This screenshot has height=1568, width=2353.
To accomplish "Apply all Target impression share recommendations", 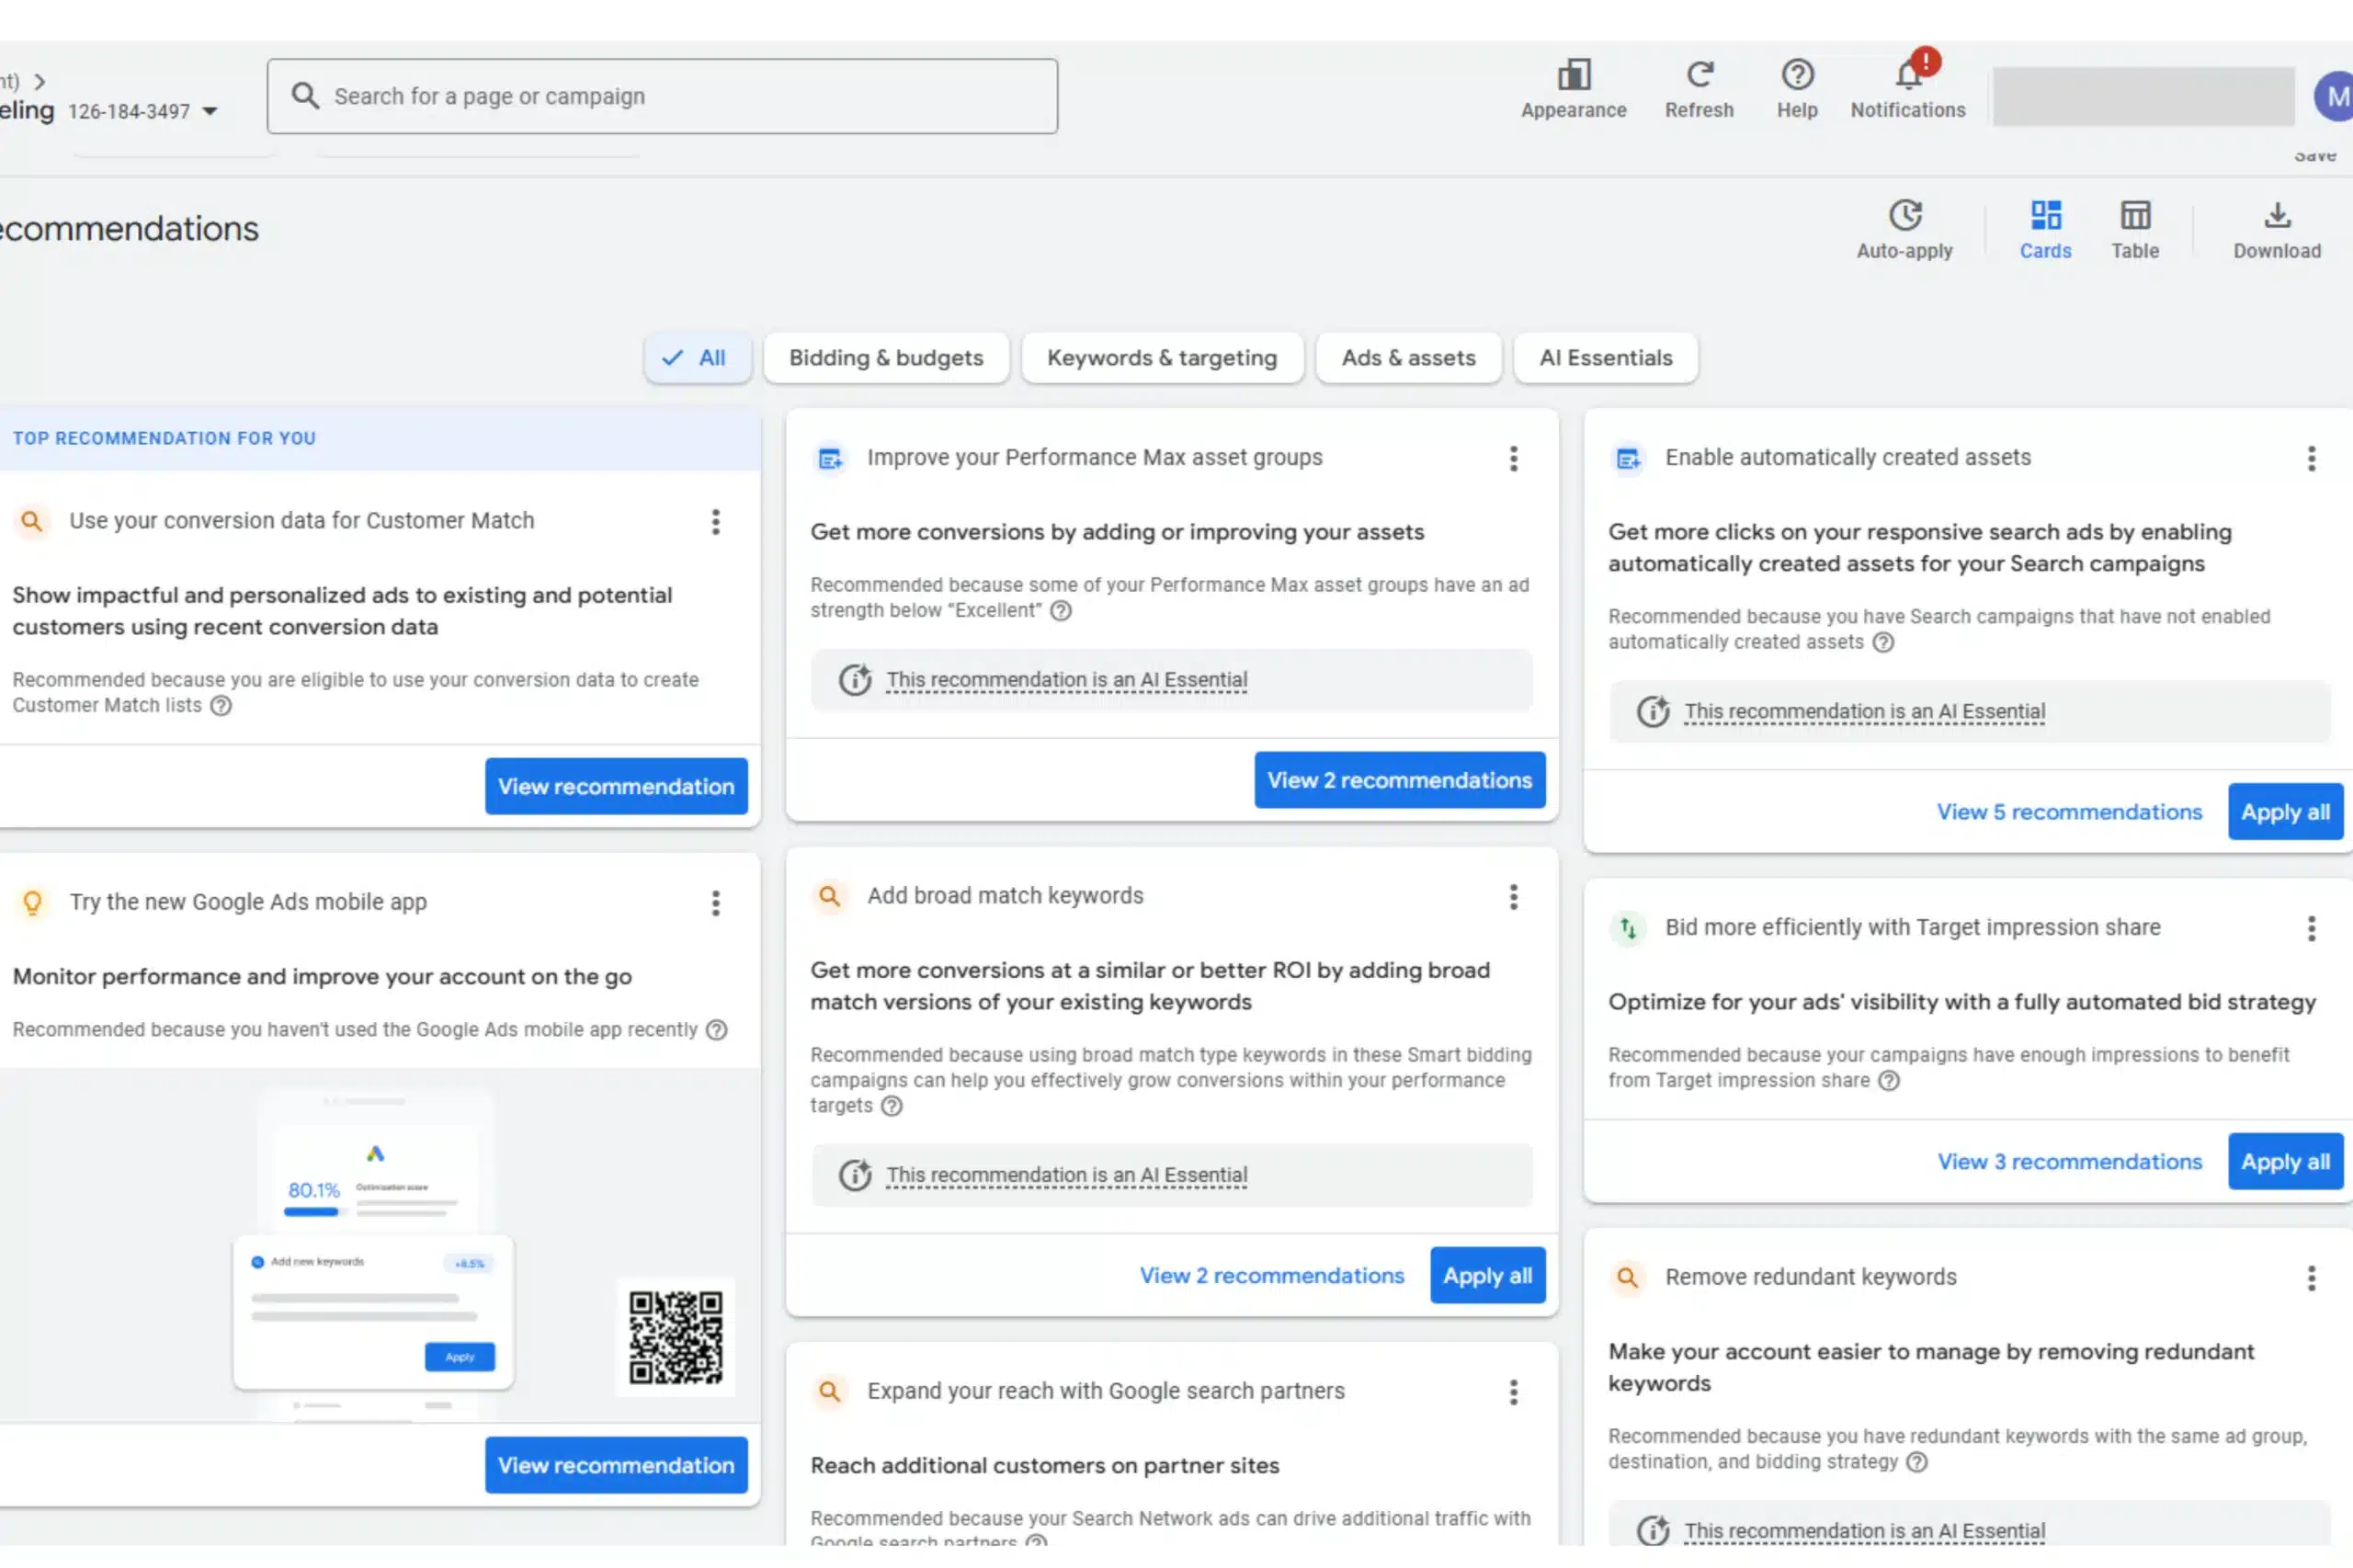I will 2285,1162.
